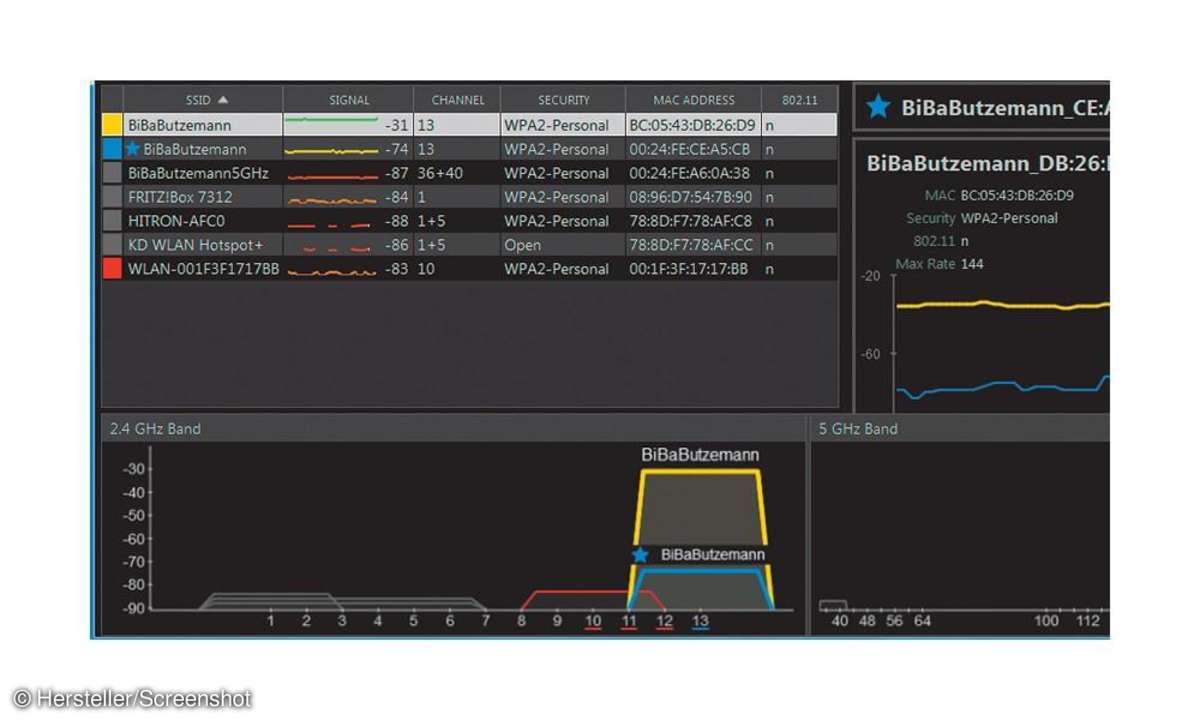Click the Open security cell

522,245
